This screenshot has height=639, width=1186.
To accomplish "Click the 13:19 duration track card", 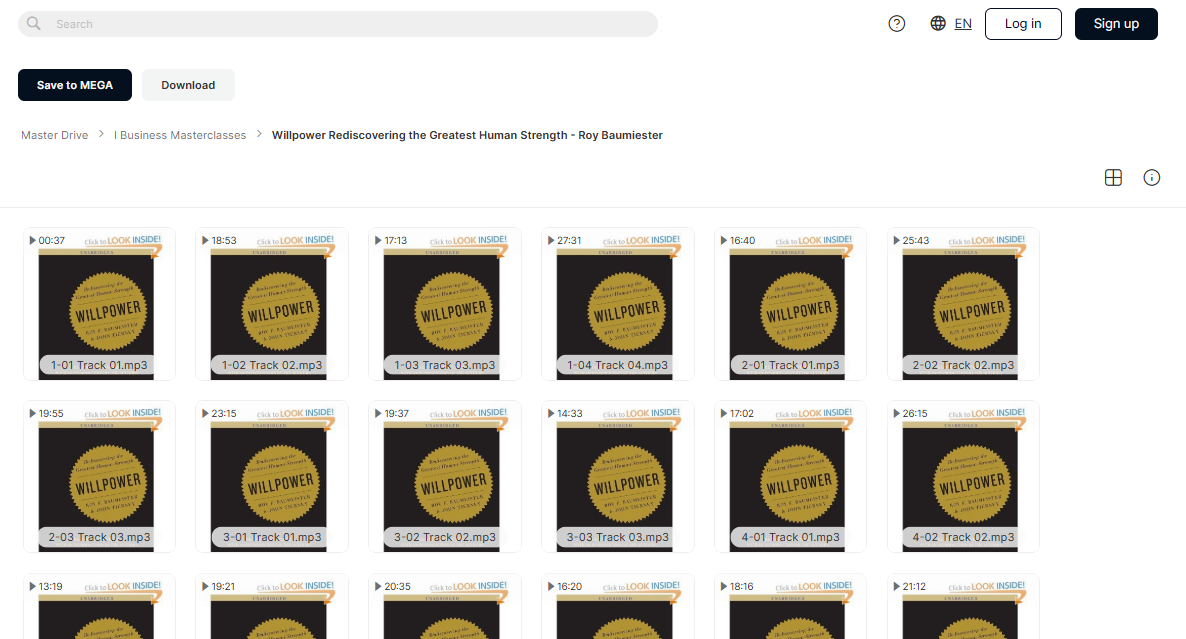I will pos(99,606).
